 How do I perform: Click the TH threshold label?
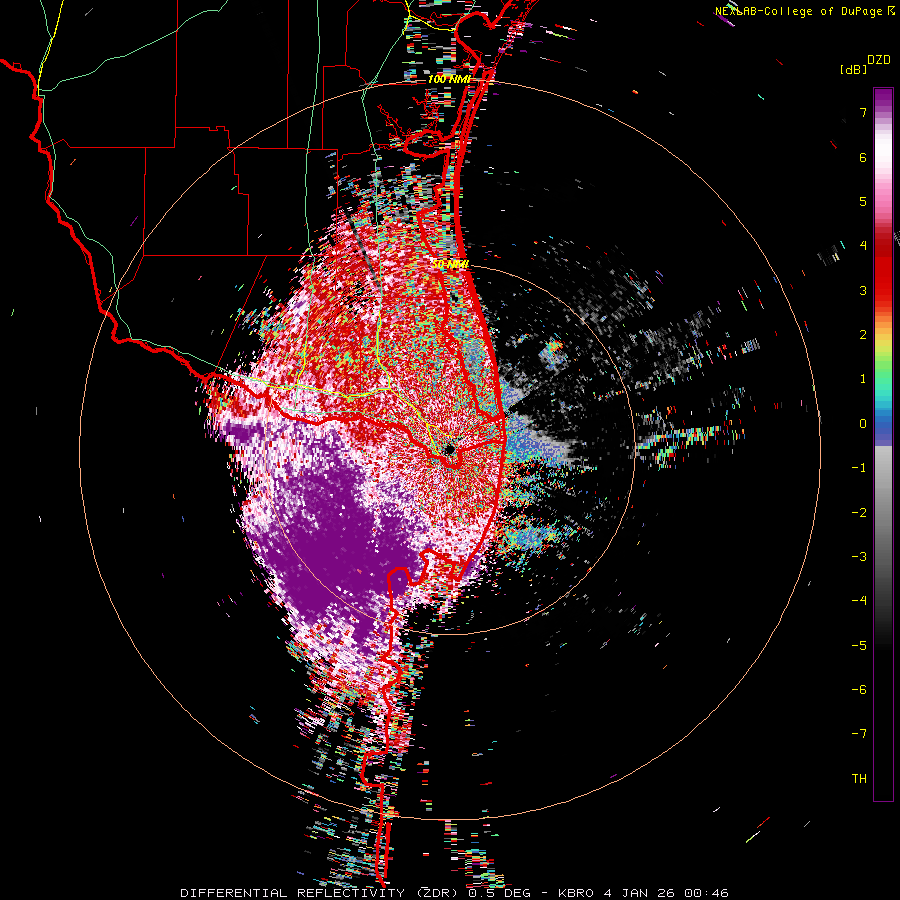coord(859,778)
